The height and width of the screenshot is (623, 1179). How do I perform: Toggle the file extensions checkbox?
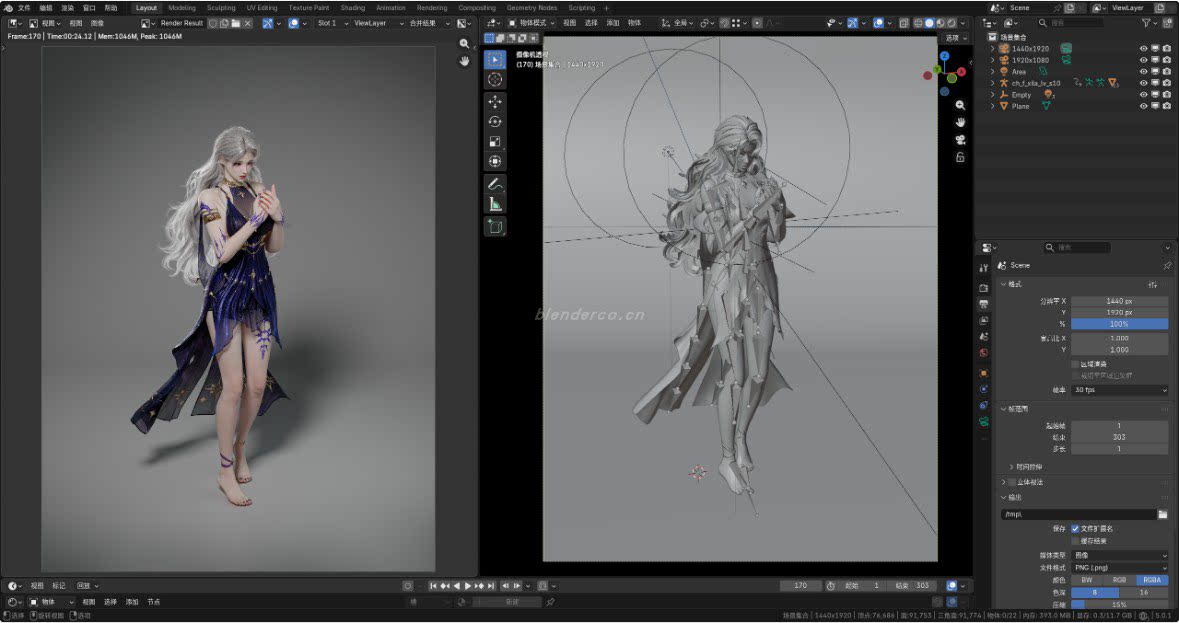1076,528
